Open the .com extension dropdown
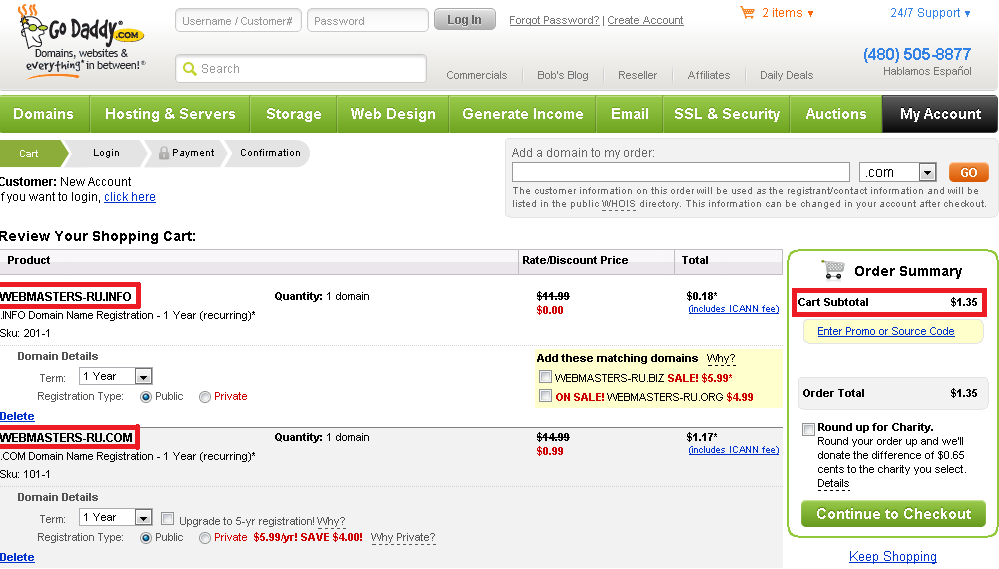Image resolution: width=999 pixels, height=569 pixels. 926,172
